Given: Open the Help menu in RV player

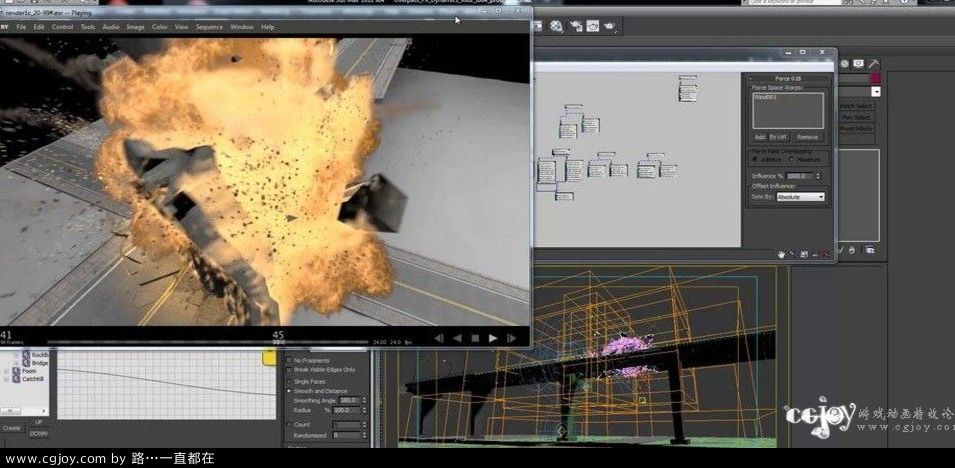Looking at the screenshot, I should (267, 27).
